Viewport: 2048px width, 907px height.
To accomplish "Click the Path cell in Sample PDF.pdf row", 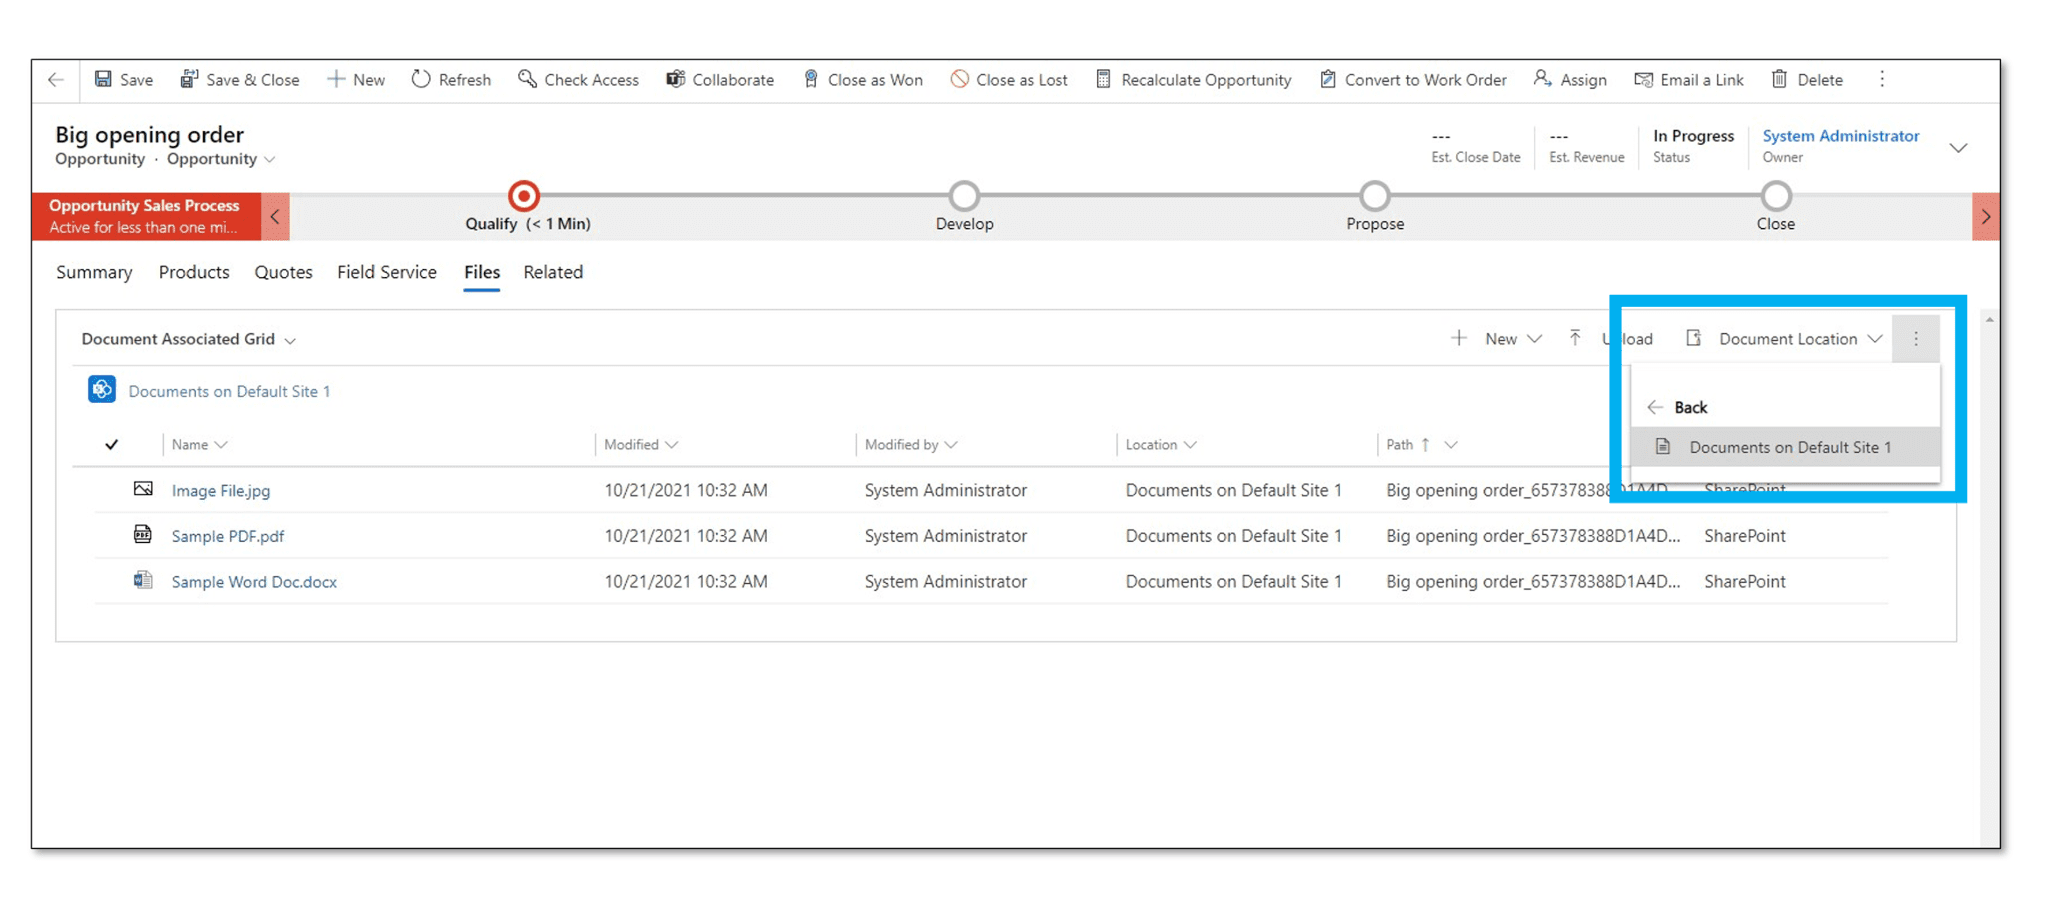I will point(1533,536).
